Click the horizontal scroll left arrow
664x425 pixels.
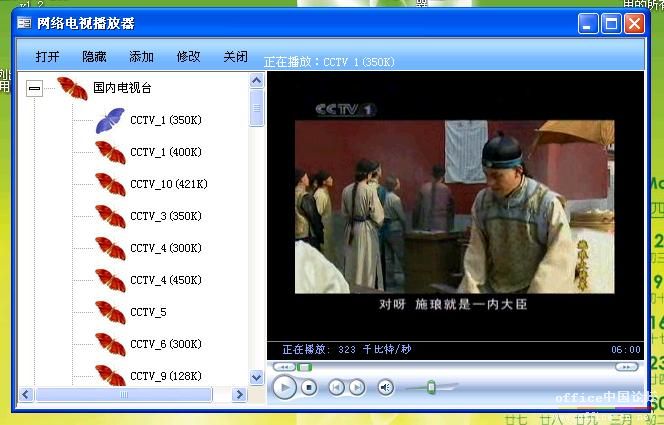point(26,395)
